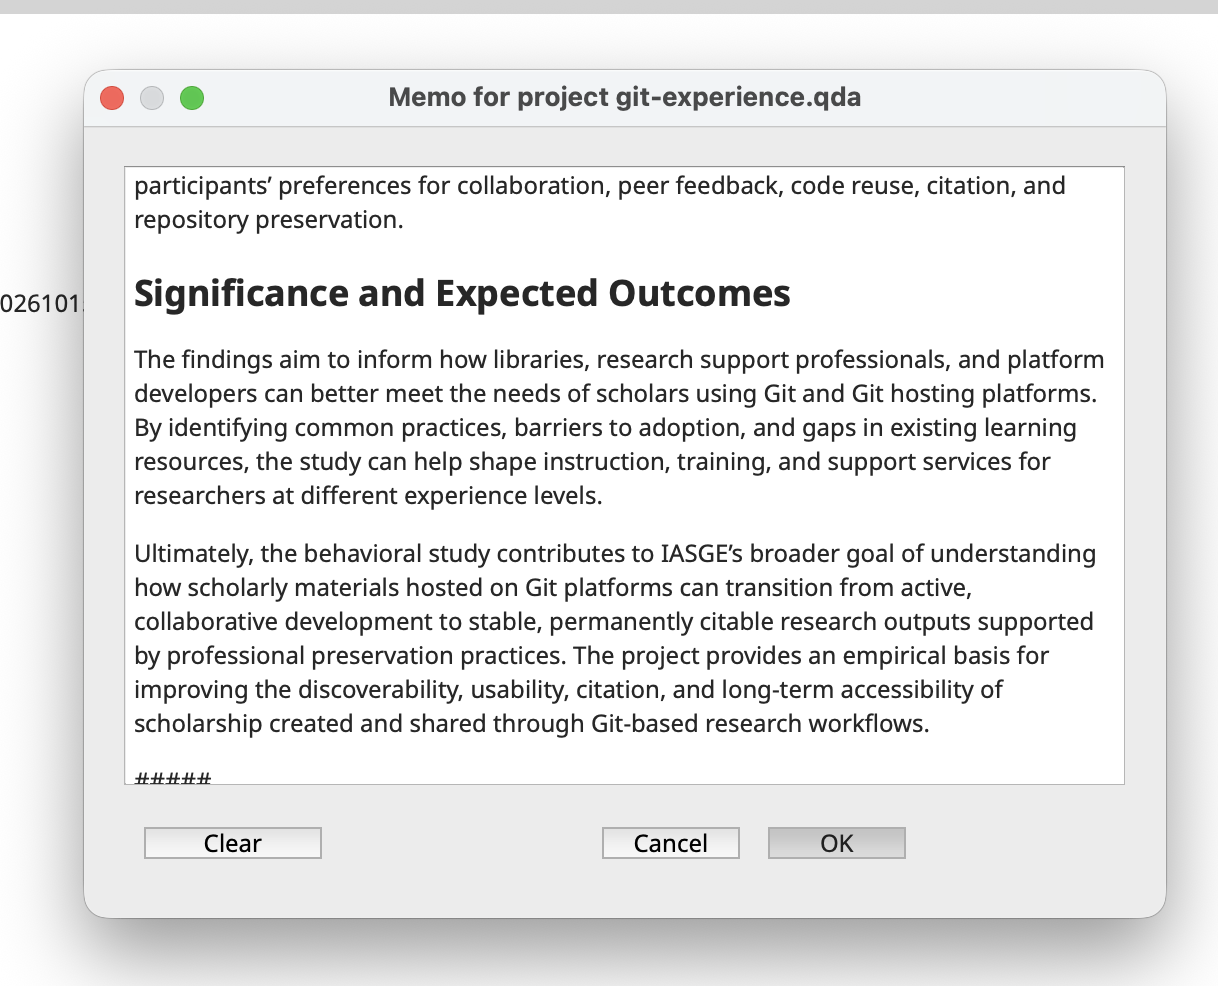The image size is (1218, 986).
Task: Click paragraph beginning 'Ultimately, the behavioral study'
Action: pos(615,638)
